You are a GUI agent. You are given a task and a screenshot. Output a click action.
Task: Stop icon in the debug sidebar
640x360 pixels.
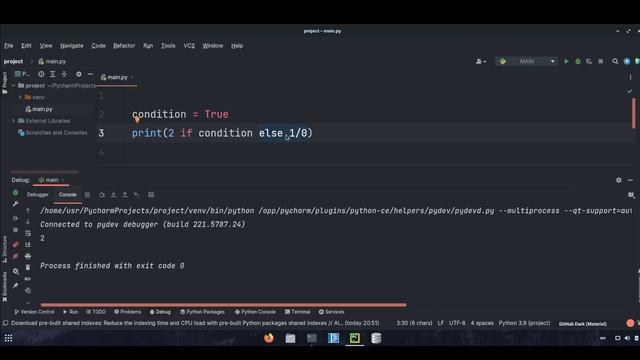16,230
